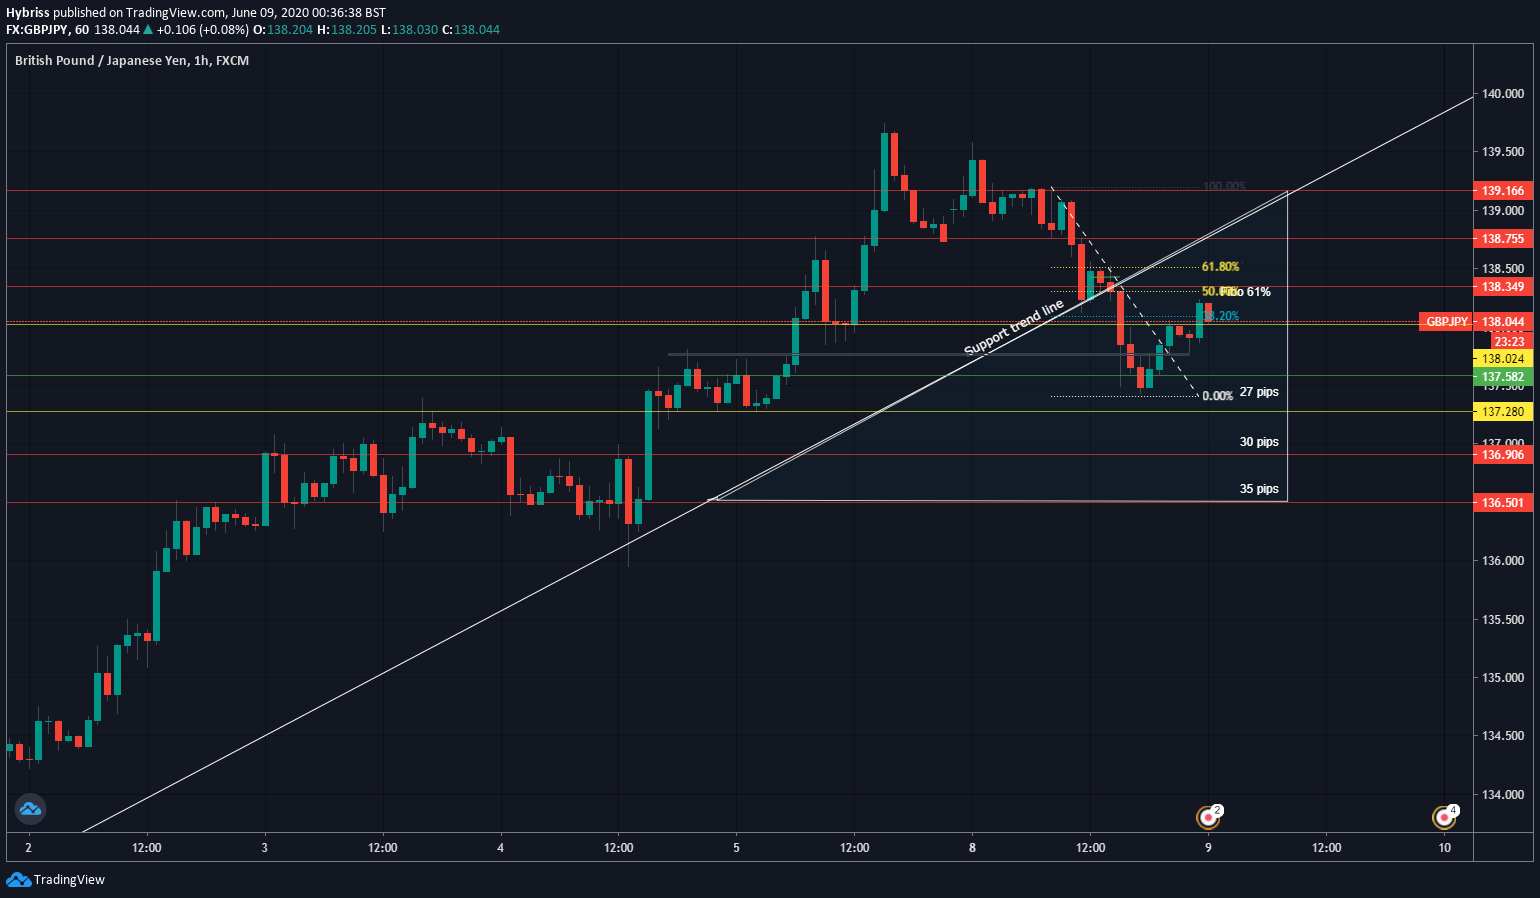Click the 134.000 price axis label
Screen dimensions: 1540x898
pyautogui.click(x=1503, y=794)
